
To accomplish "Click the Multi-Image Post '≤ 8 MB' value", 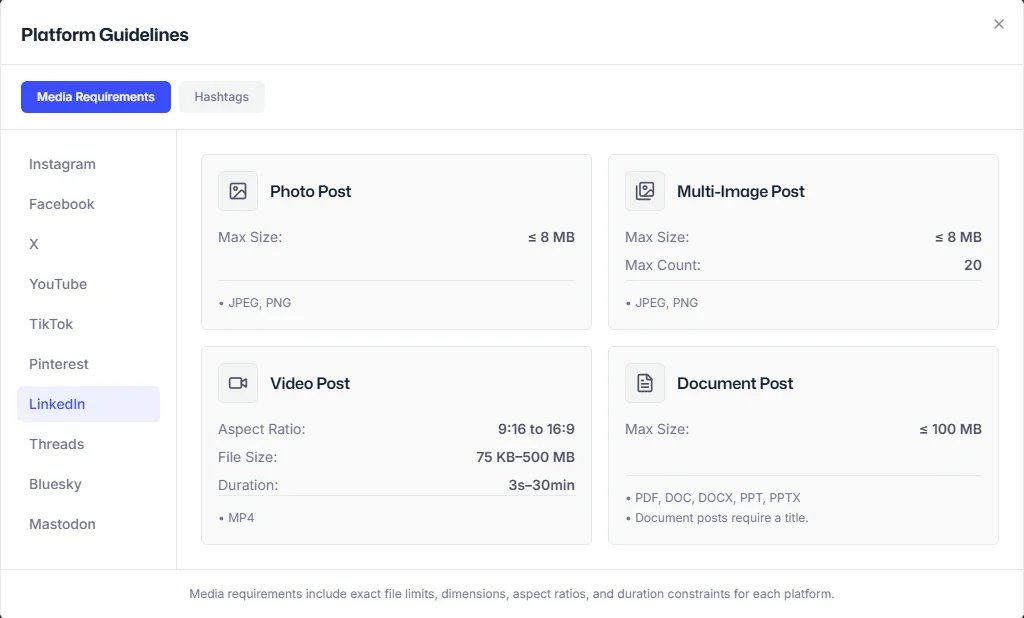I will [959, 237].
